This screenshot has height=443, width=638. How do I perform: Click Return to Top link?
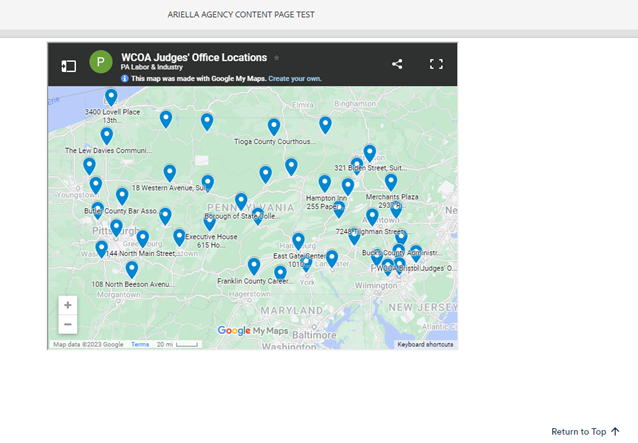(586, 432)
